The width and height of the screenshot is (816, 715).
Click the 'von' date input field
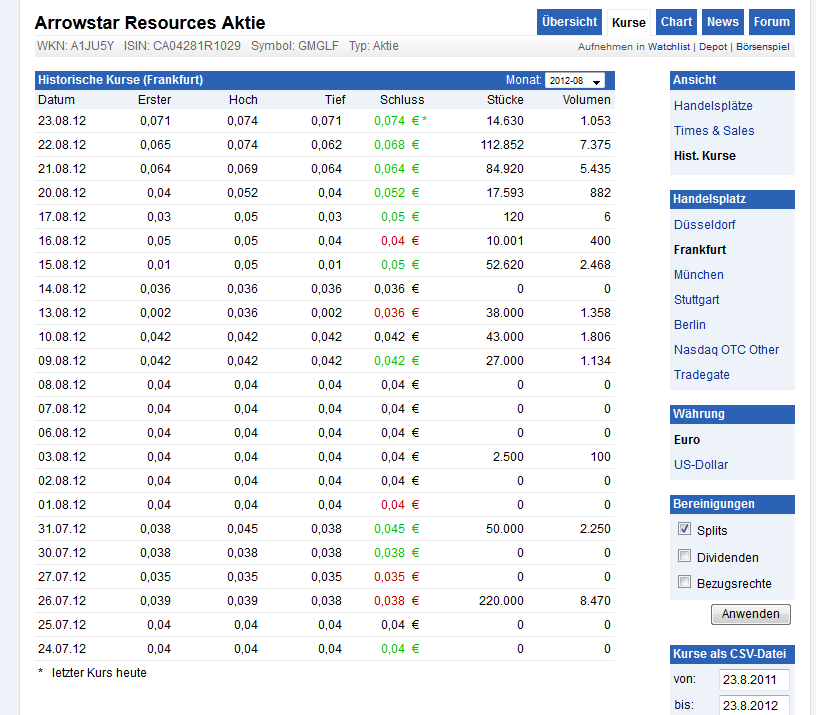(x=753, y=679)
